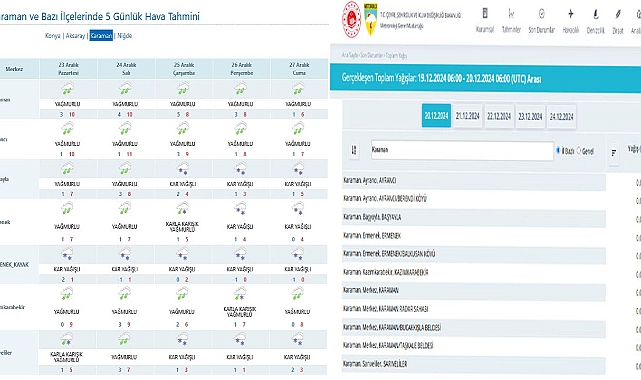Open the Niğde forecast link
Image resolution: width=641 pixels, height=380 pixels.
tap(125, 36)
